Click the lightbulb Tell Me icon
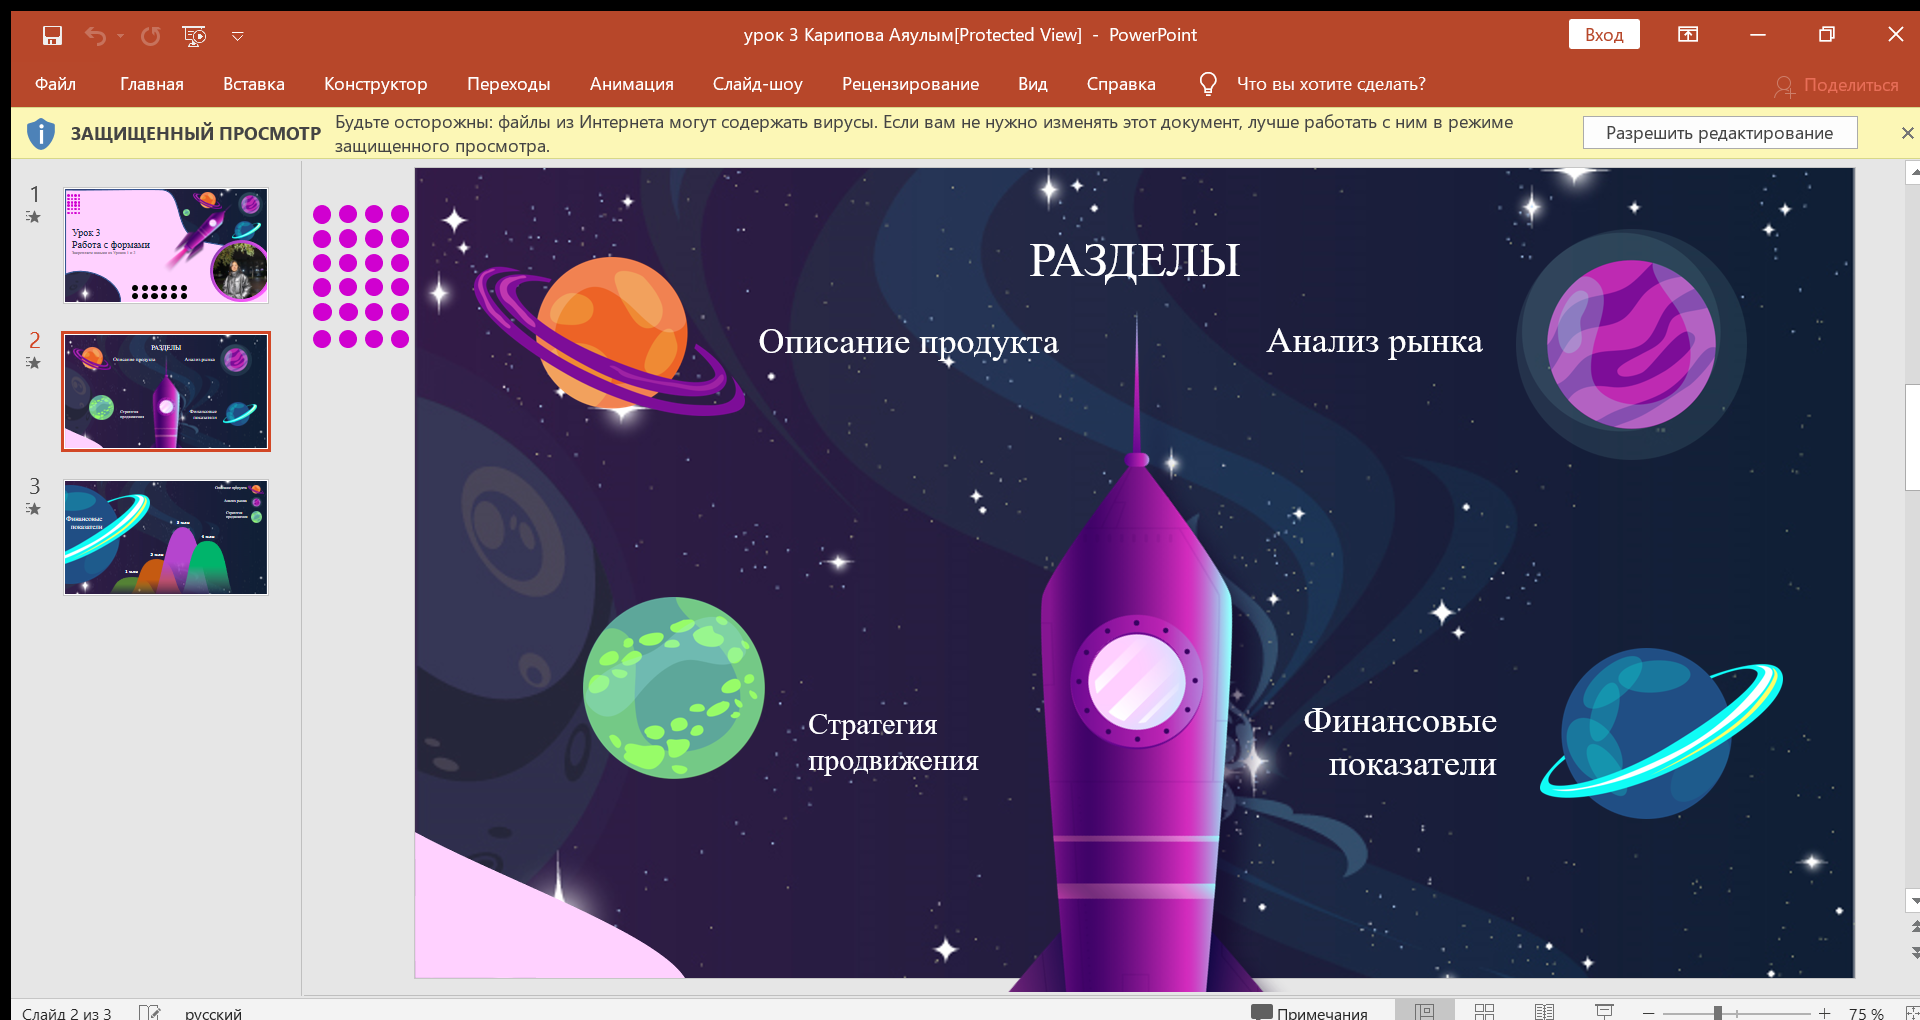The width and height of the screenshot is (1920, 1020). pos(1208,84)
